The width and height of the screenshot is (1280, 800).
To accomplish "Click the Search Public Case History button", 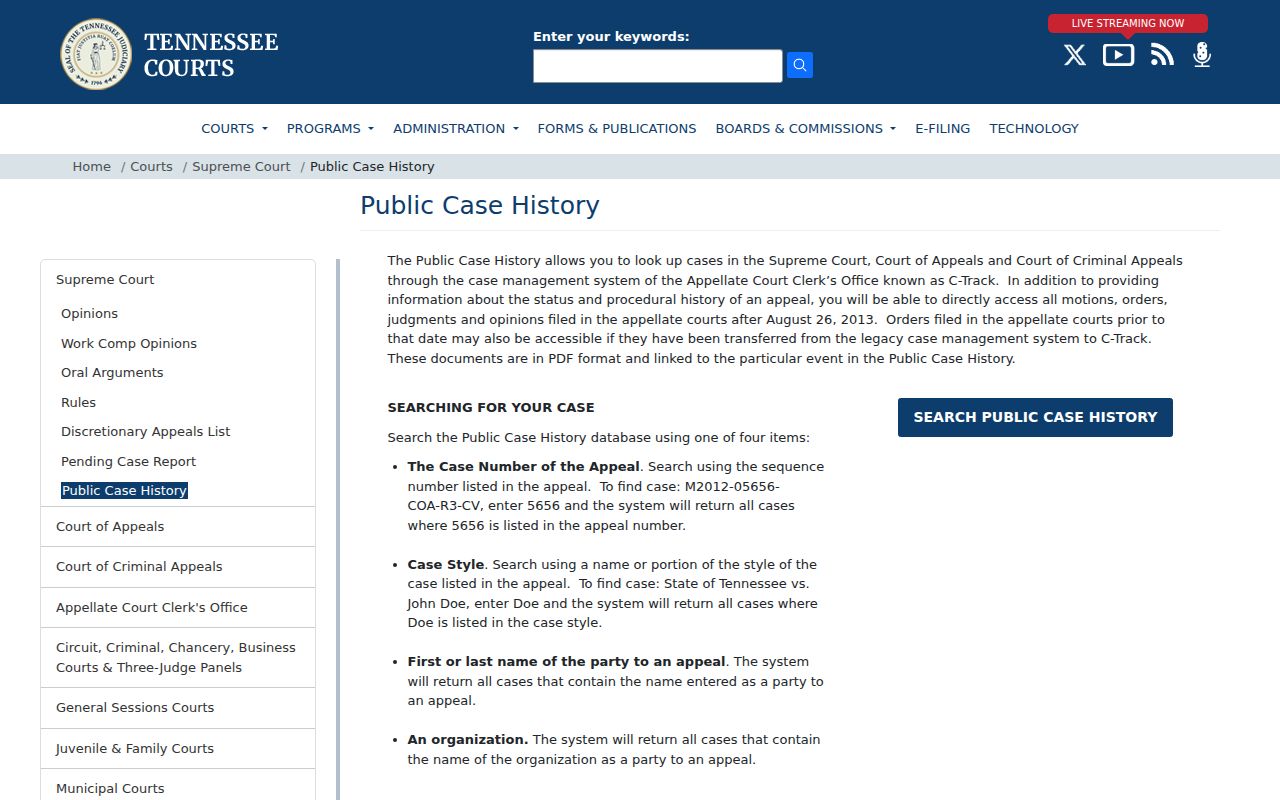I will click(1035, 417).
